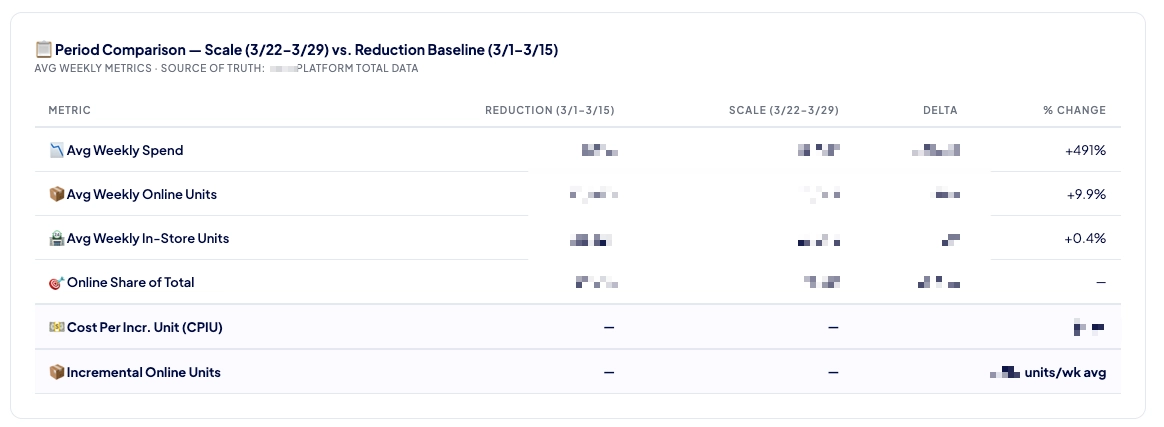Click the units/wk avg value text

[1065, 372]
